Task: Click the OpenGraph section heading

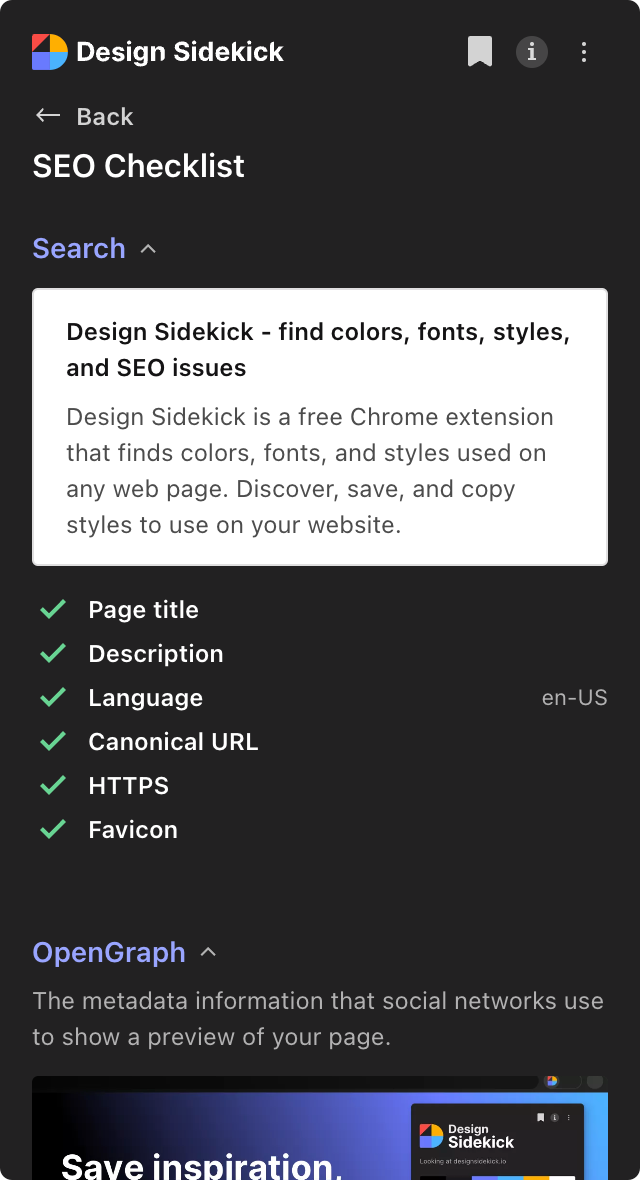Action: click(x=109, y=952)
